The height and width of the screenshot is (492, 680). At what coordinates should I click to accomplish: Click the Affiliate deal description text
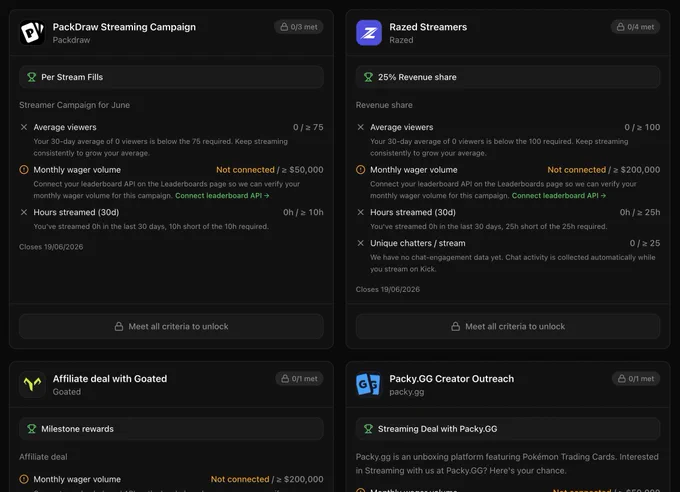coord(43,457)
